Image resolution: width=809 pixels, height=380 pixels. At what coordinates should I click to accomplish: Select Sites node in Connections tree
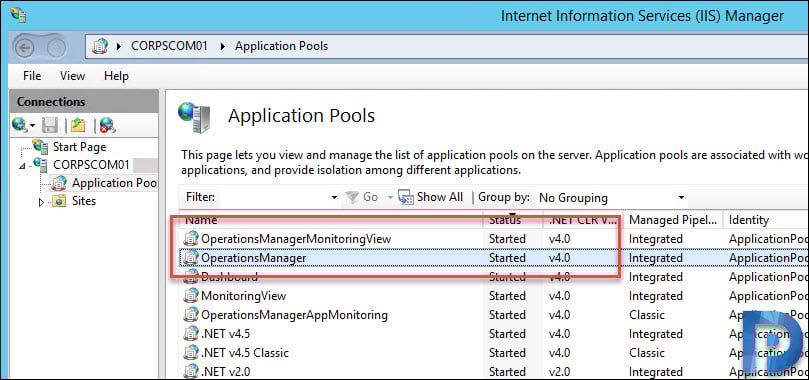click(84, 201)
